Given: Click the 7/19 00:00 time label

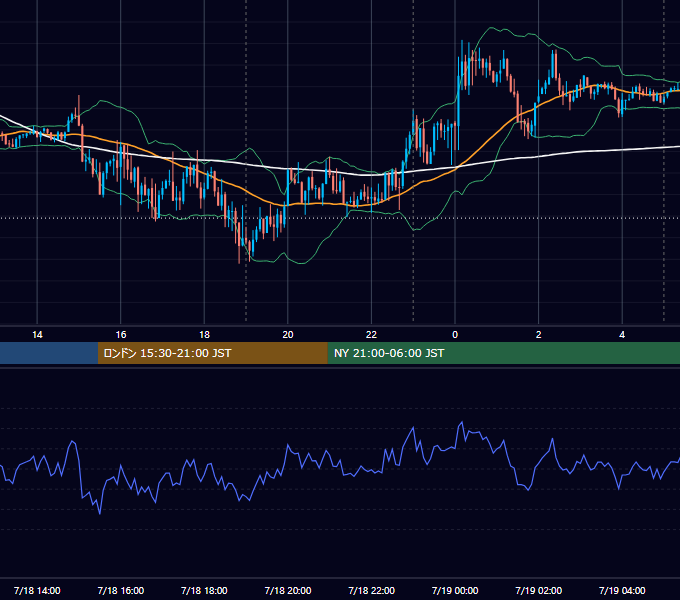Looking at the screenshot, I should pos(455,590).
